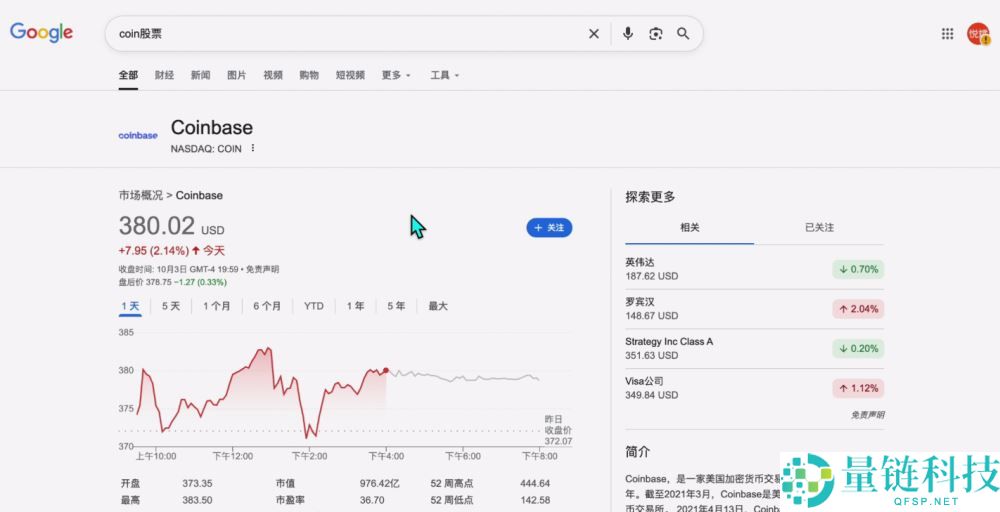Screen dimensions: 1000x512
Task: Select the 1 年 chart range
Action: click(x=355, y=306)
